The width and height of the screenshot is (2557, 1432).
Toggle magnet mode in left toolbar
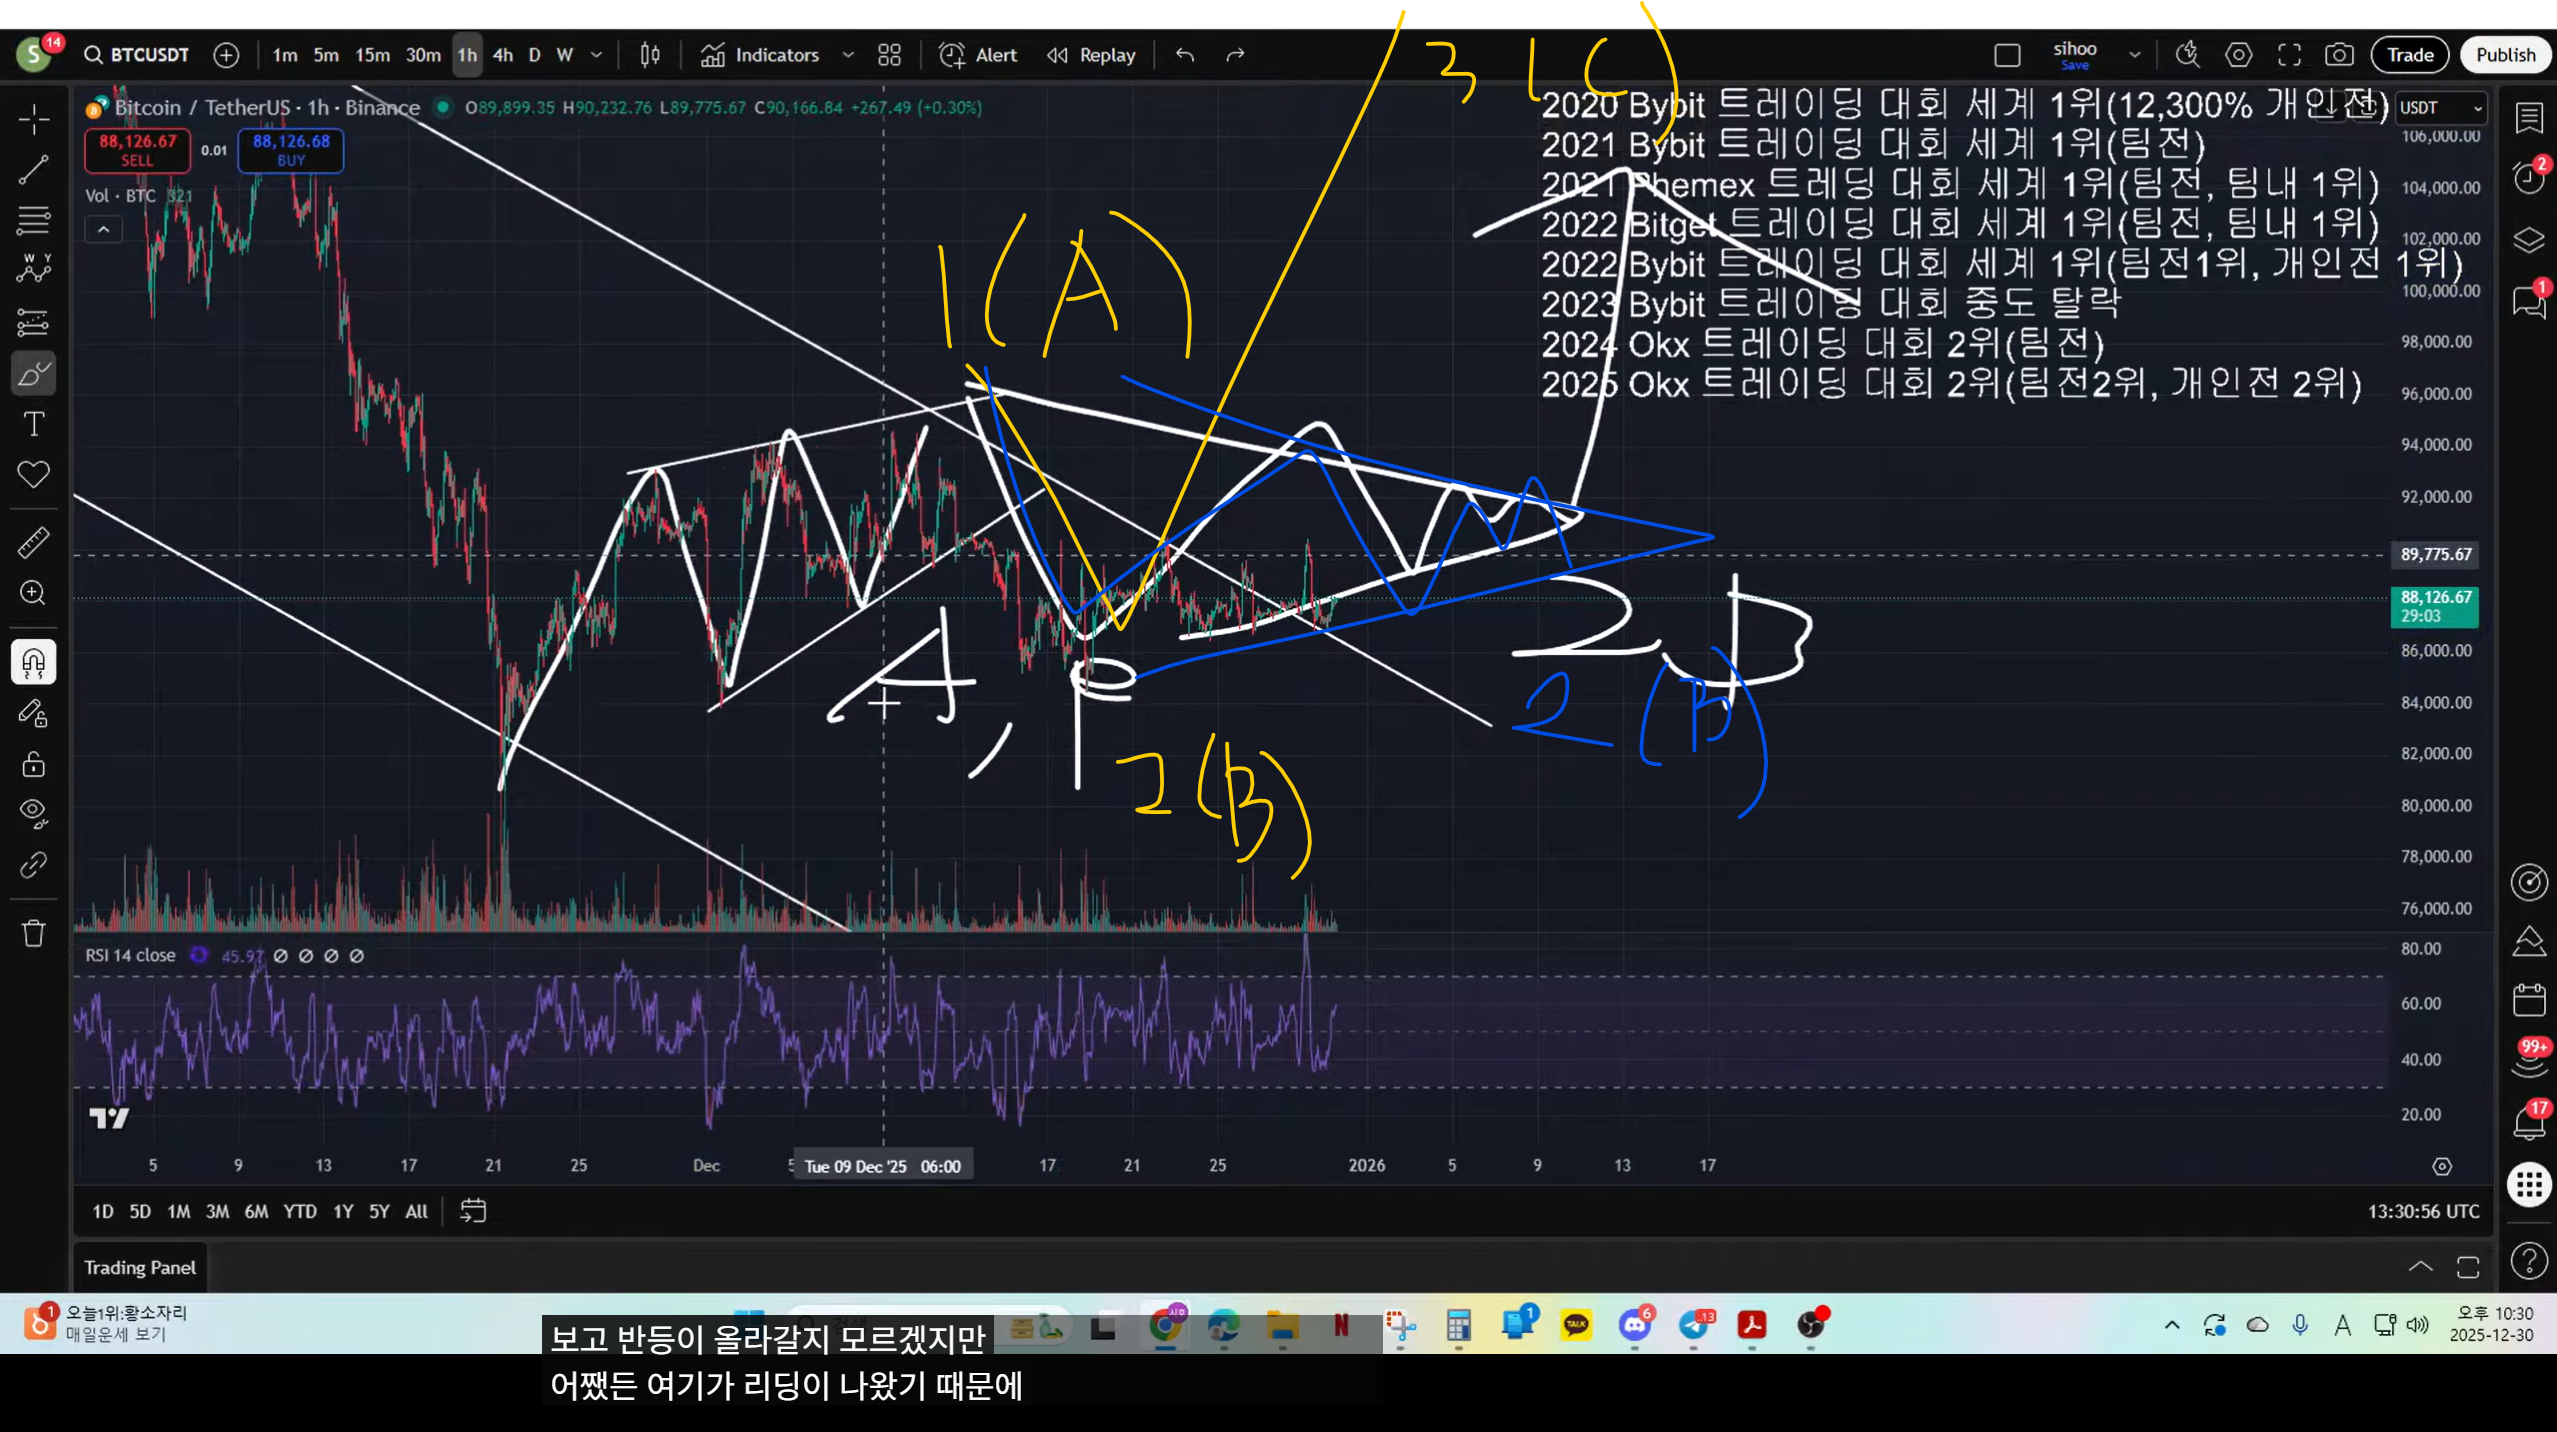33,662
